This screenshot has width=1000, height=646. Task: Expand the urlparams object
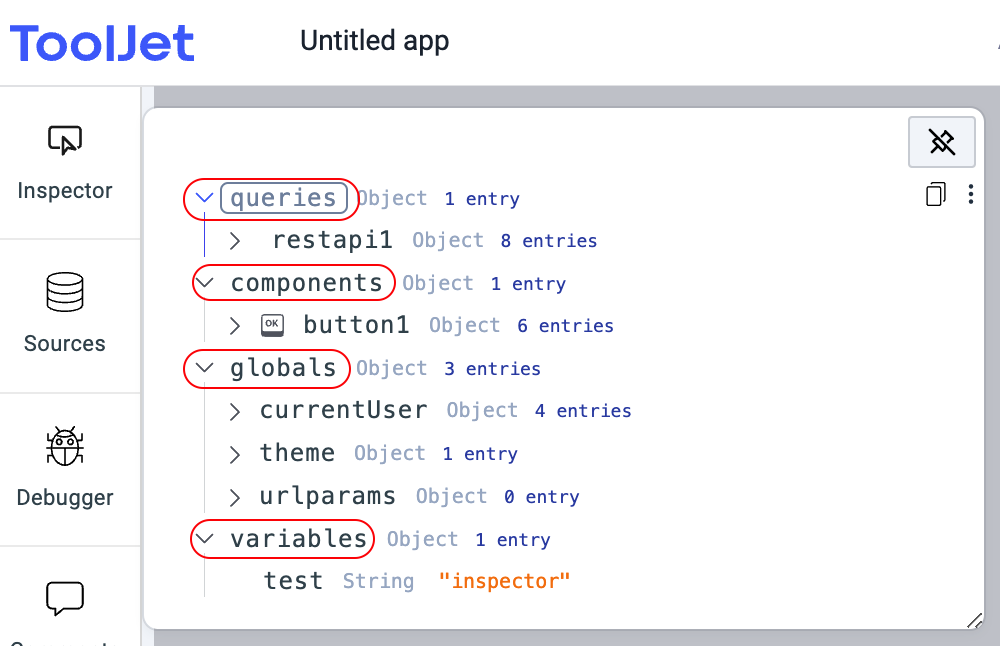pyautogui.click(x=235, y=497)
